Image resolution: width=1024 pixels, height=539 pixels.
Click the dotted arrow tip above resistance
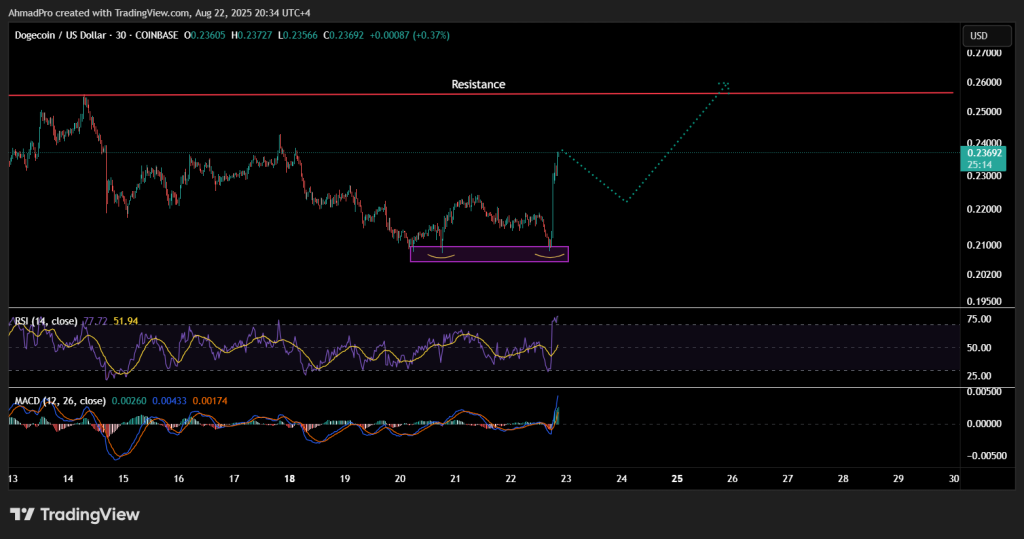[x=725, y=85]
